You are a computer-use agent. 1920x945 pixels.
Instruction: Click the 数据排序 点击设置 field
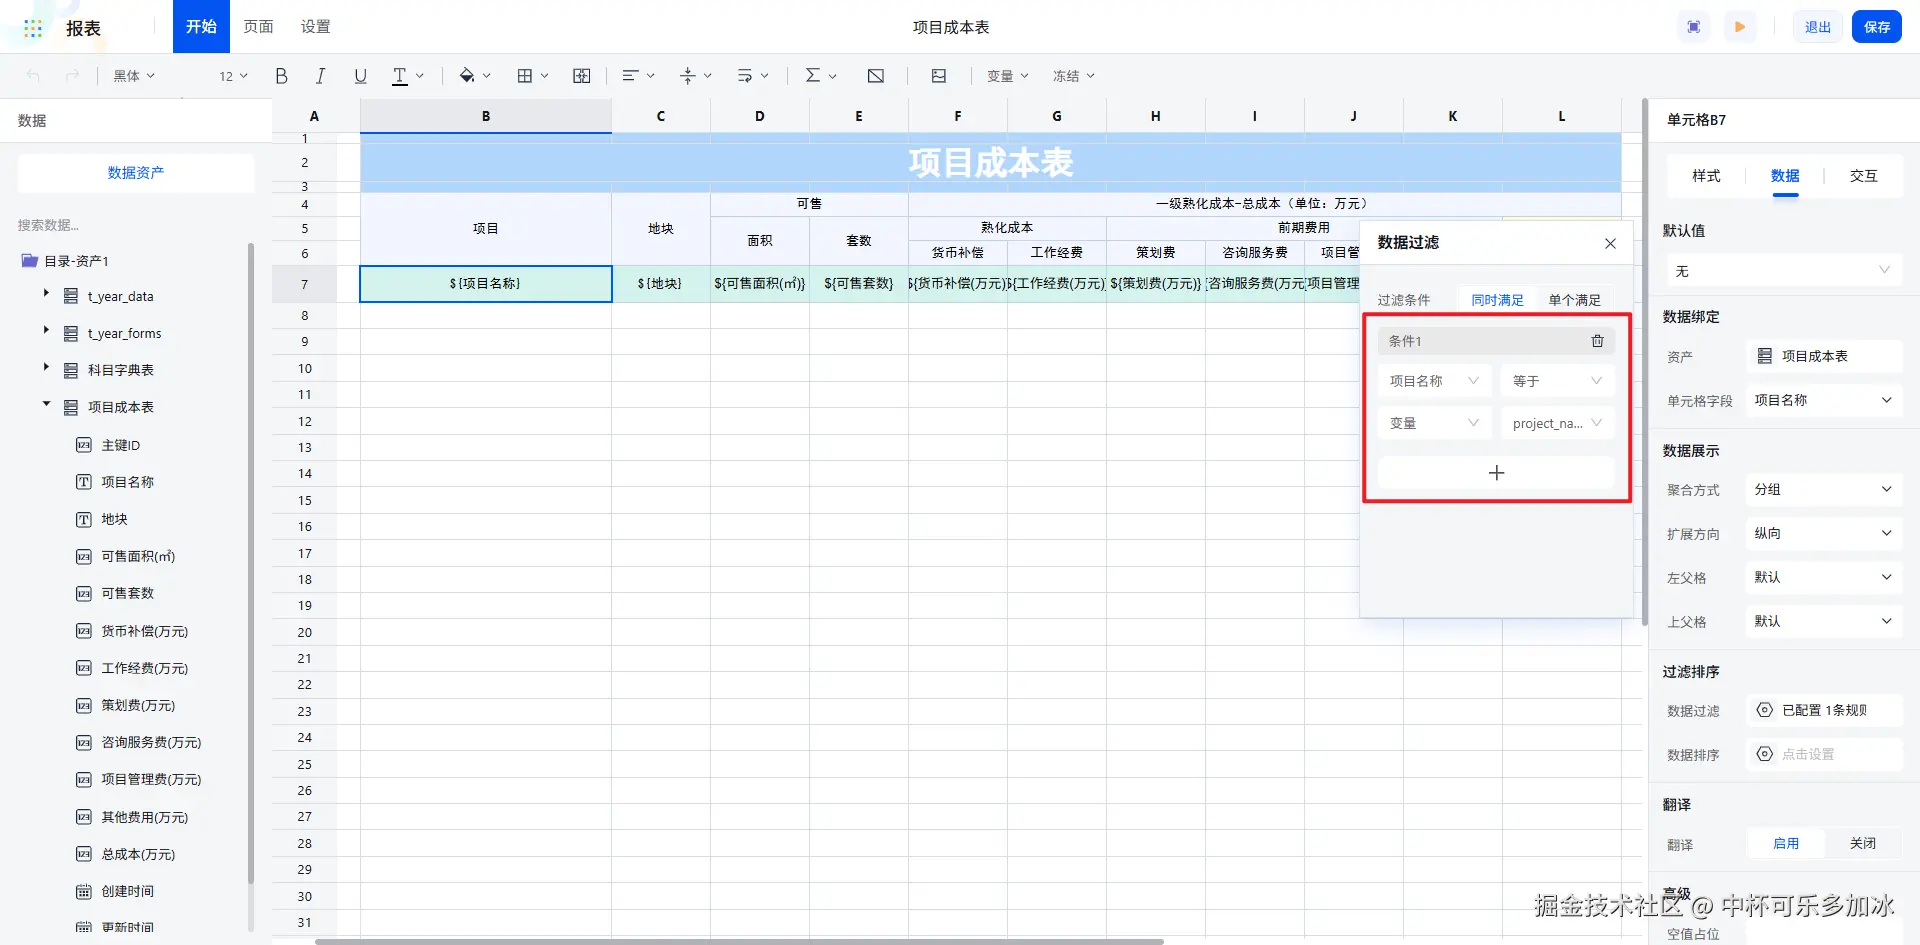click(1824, 754)
